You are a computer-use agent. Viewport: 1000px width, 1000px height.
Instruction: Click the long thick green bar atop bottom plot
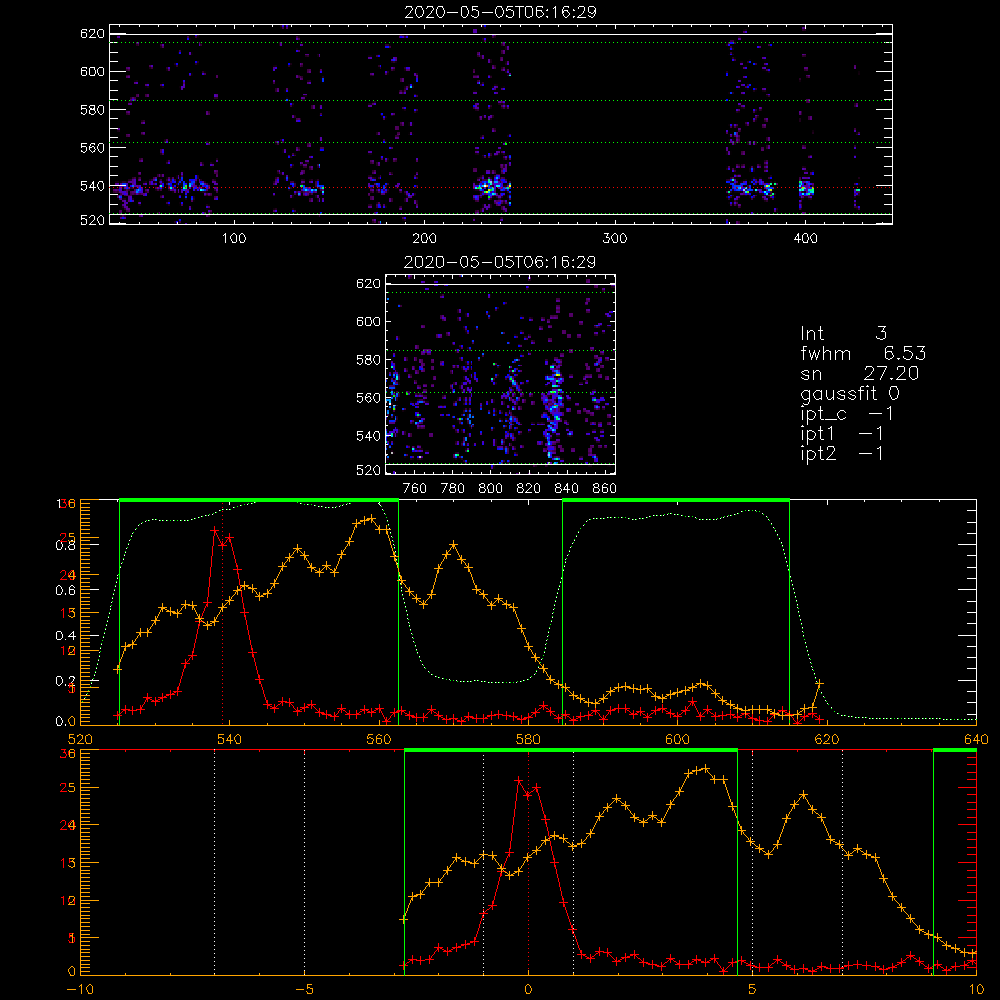(571, 751)
